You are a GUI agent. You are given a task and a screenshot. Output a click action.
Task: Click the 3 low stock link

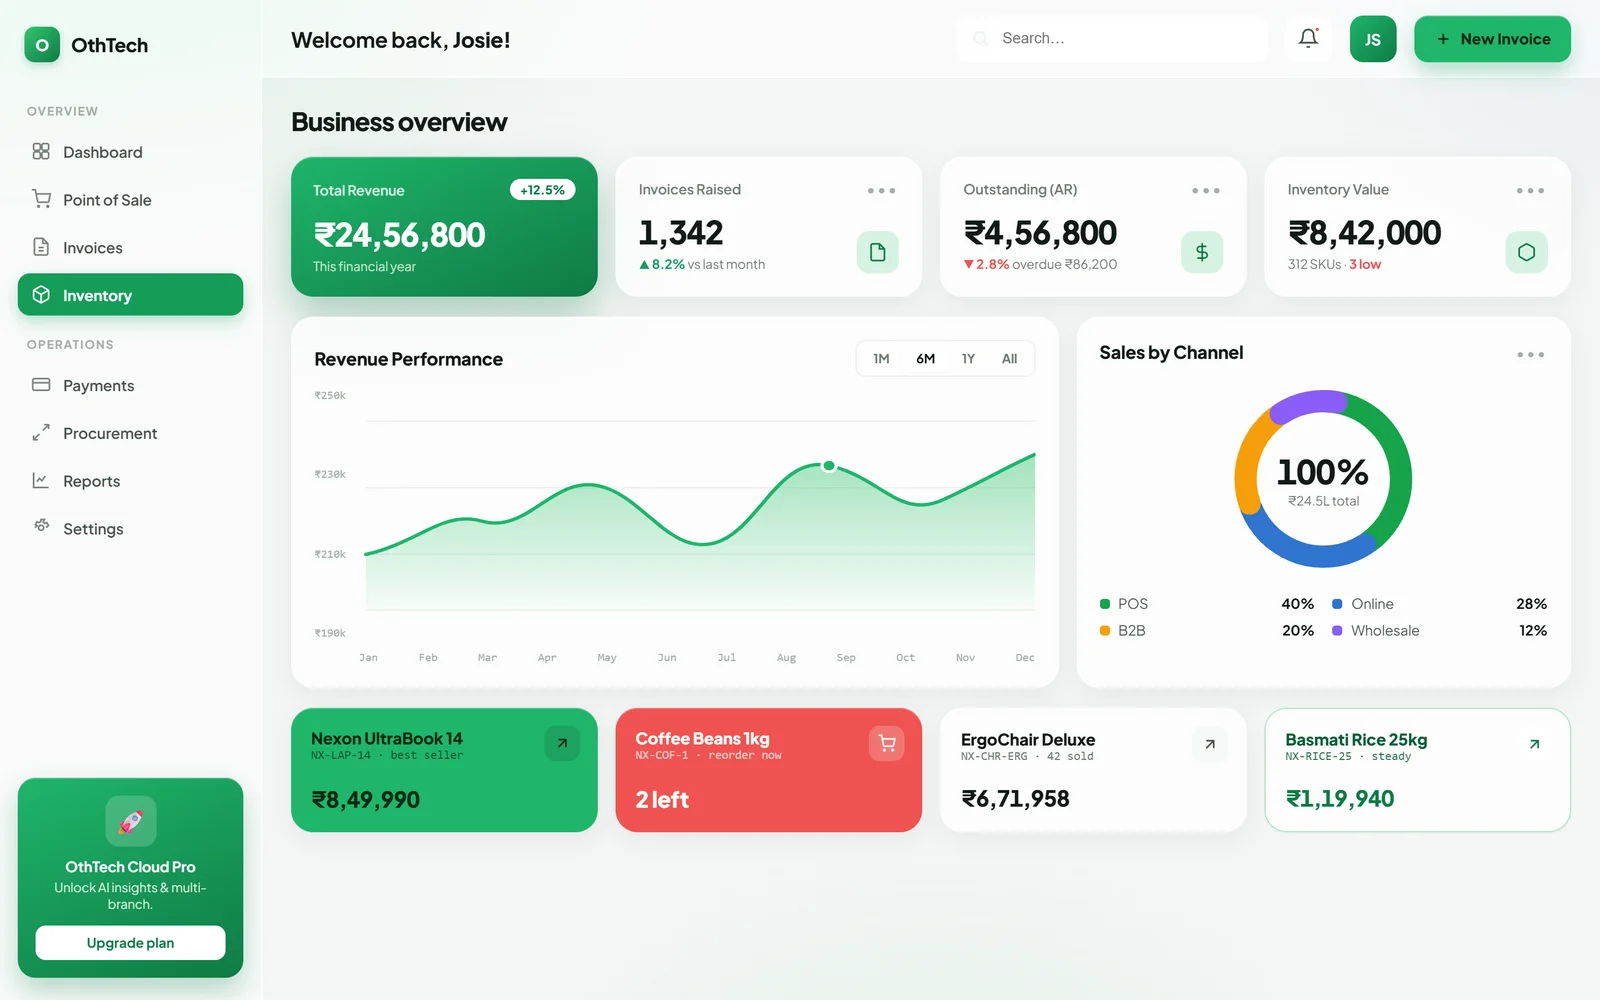click(x=1365, y=265)
